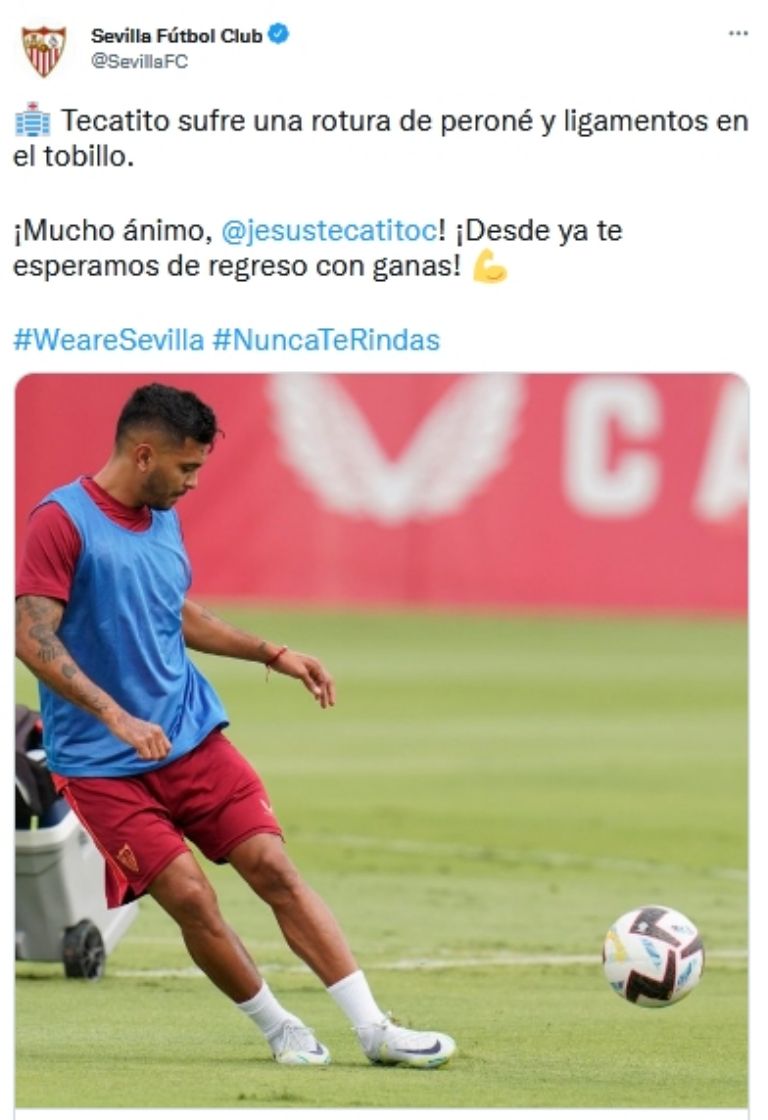
Task: Click the soccer ball in the photo
Action: coord(653,956)
